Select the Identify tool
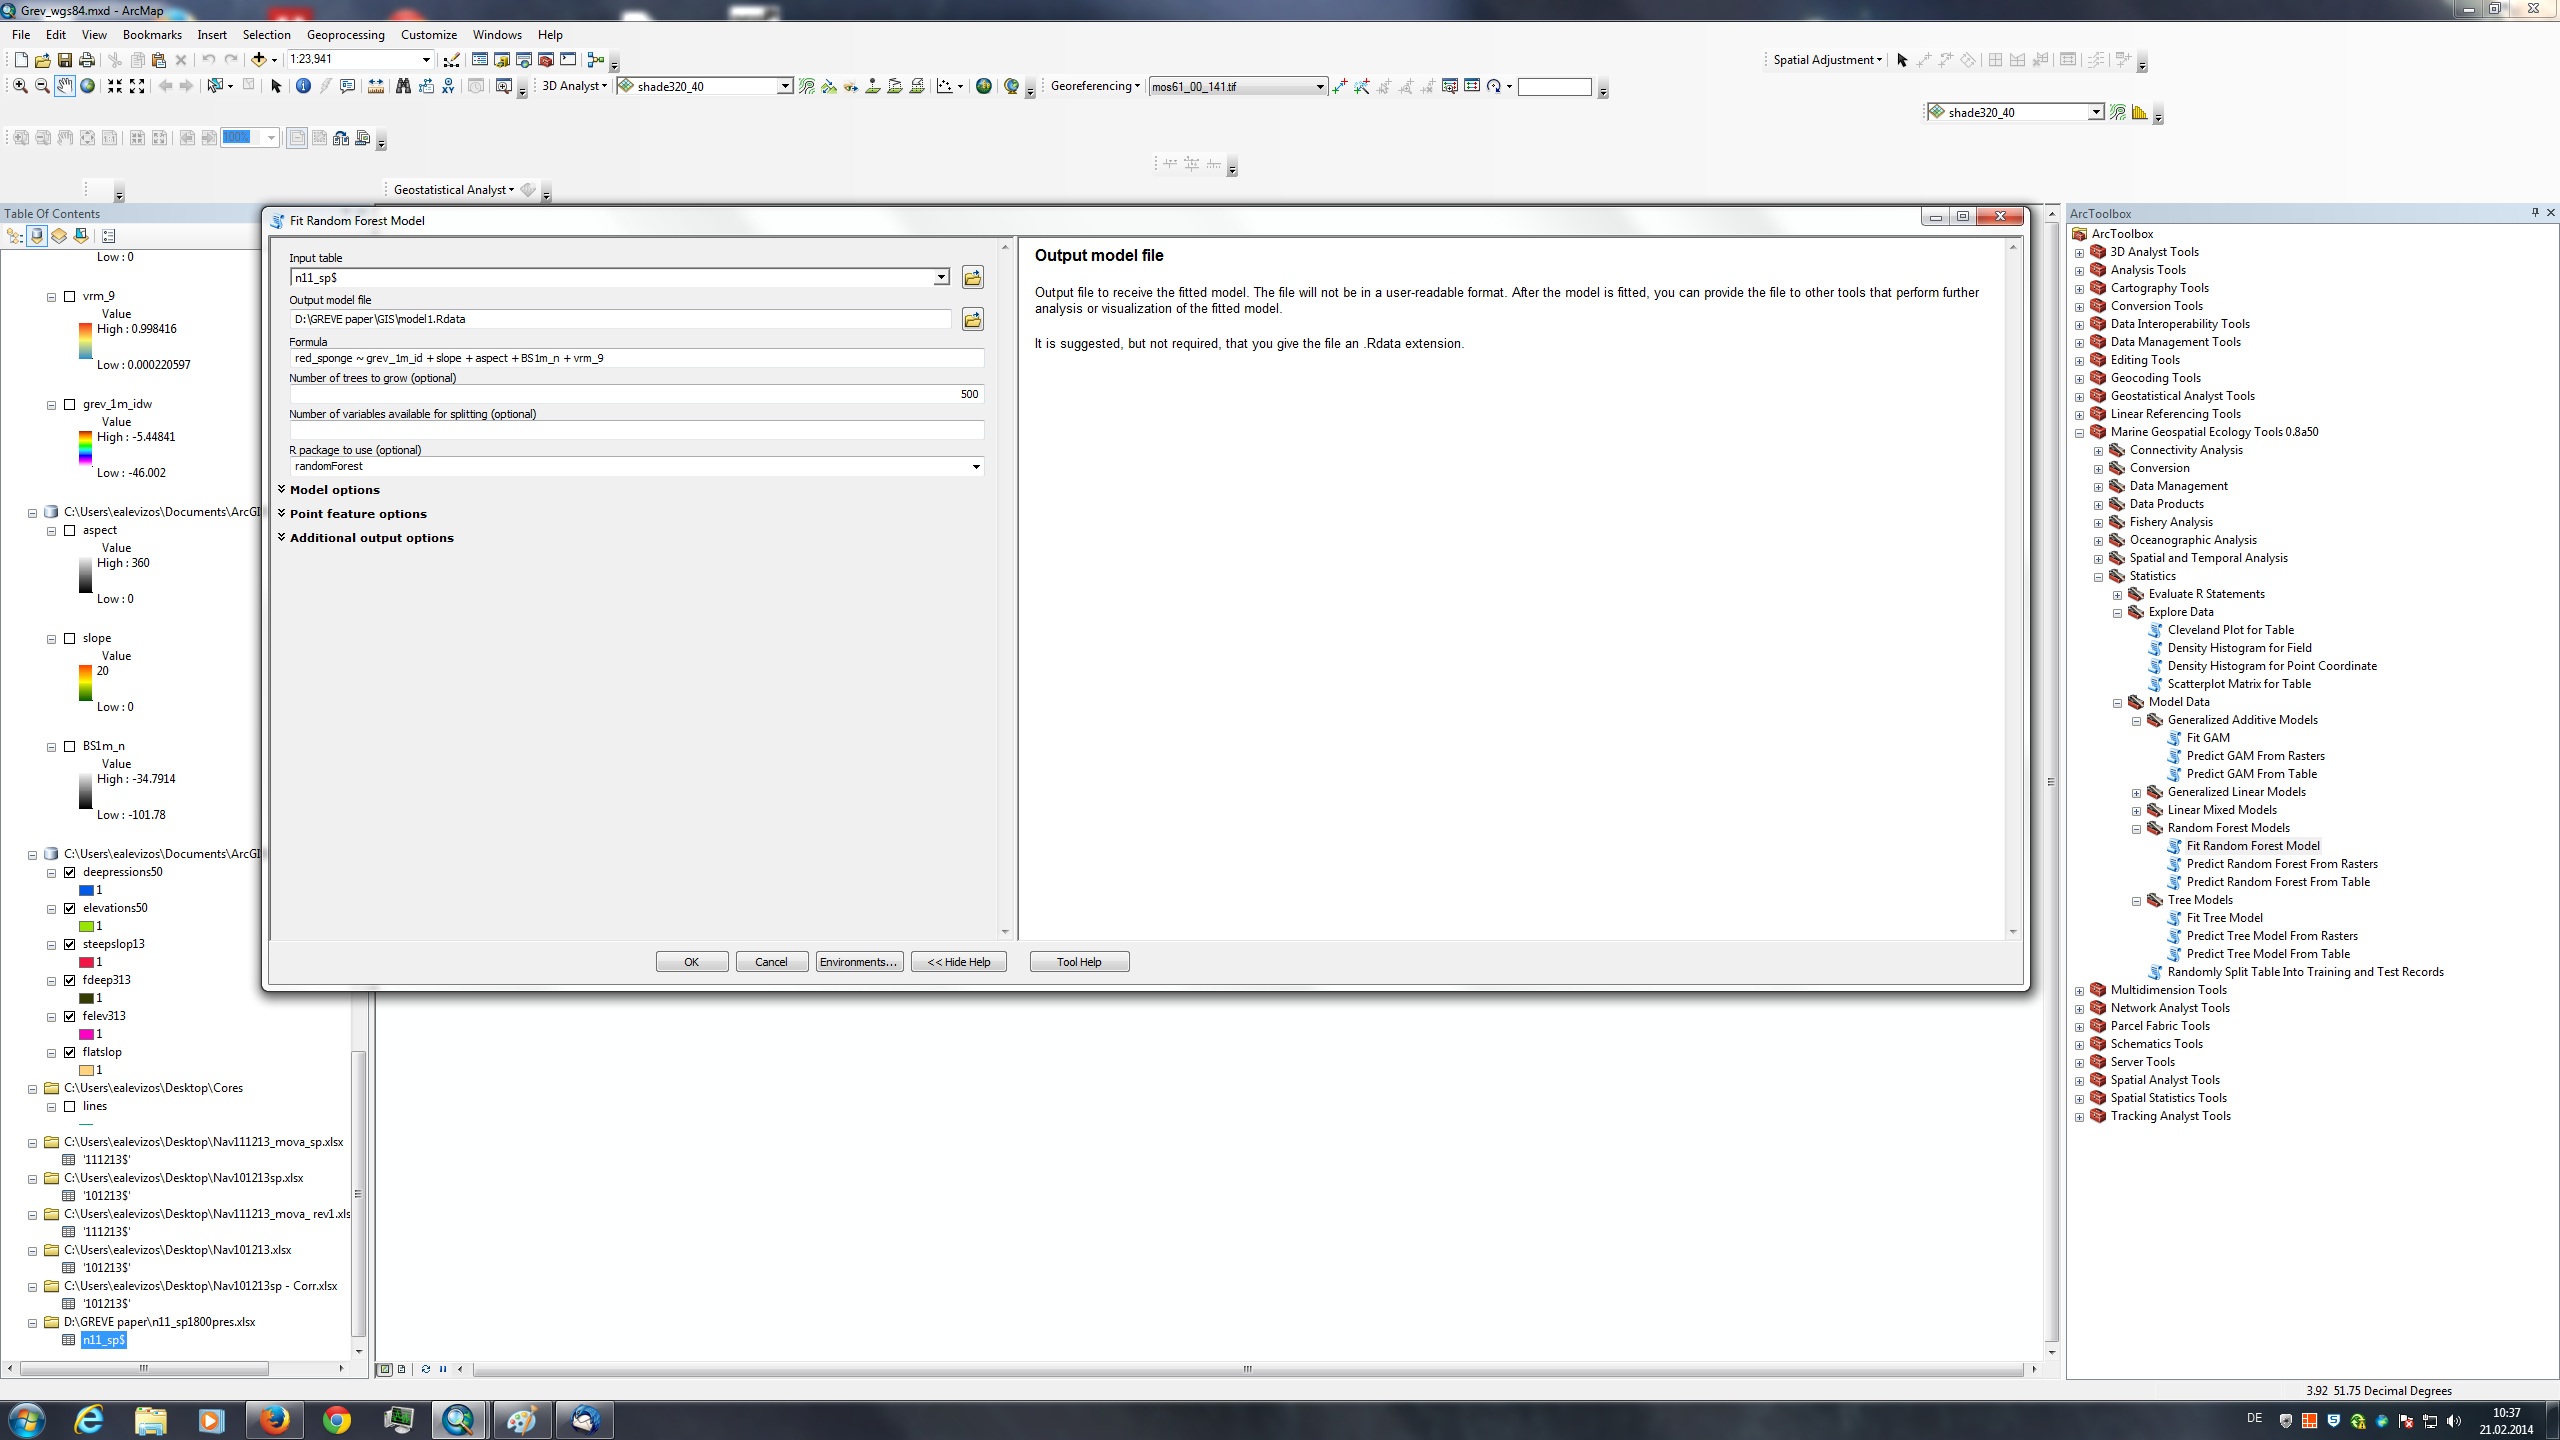Image resolution: width=2560 pixels, height=1440 pixels. pos(303,86)
